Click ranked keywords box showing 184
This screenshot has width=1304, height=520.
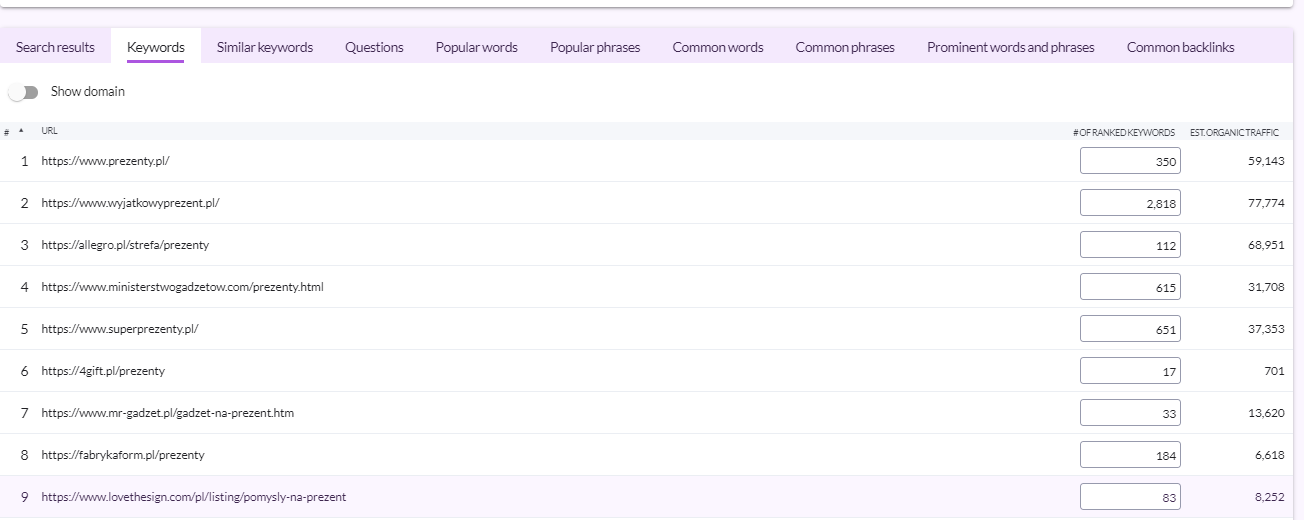click(x=1130, y=455)
